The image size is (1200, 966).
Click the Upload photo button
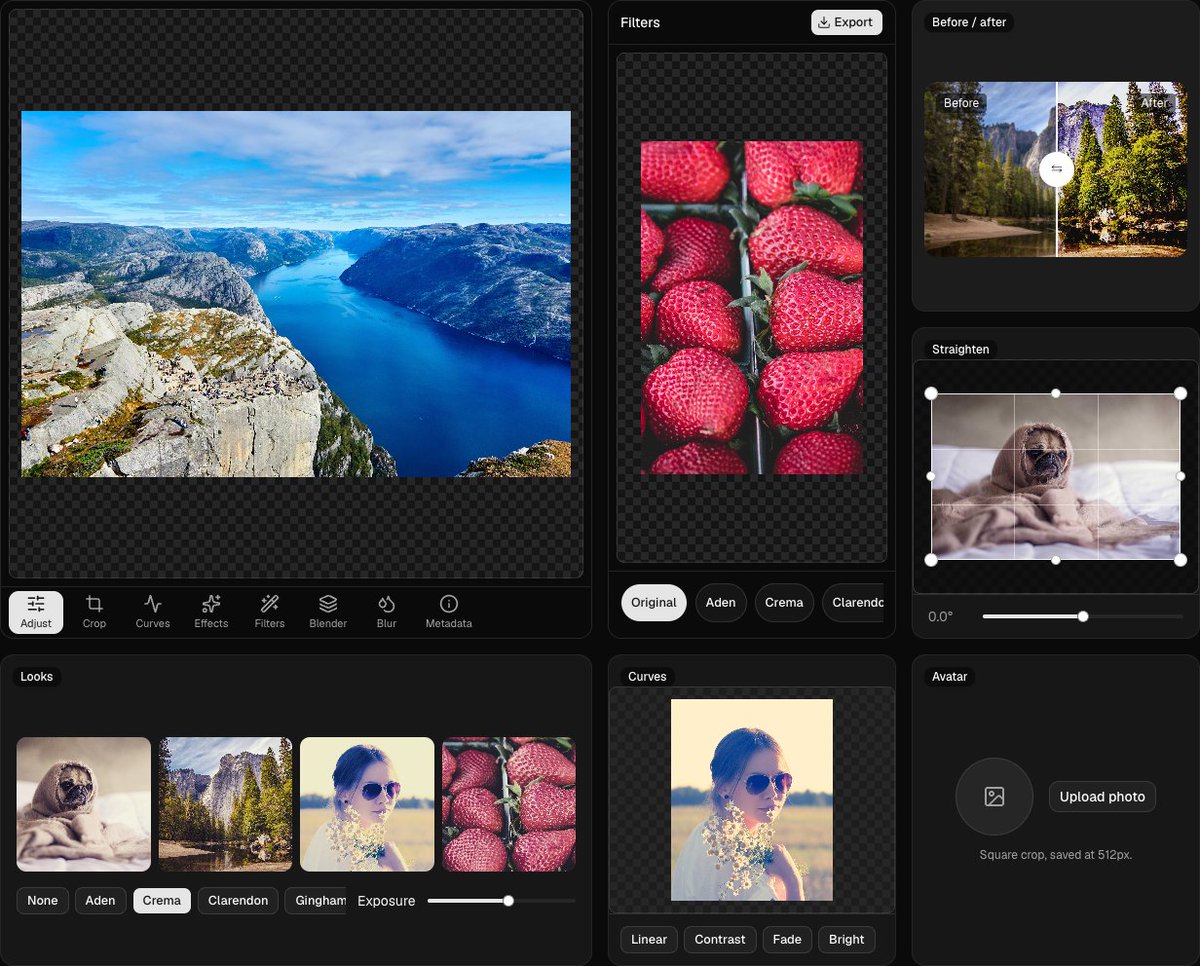pos(1102,797)
